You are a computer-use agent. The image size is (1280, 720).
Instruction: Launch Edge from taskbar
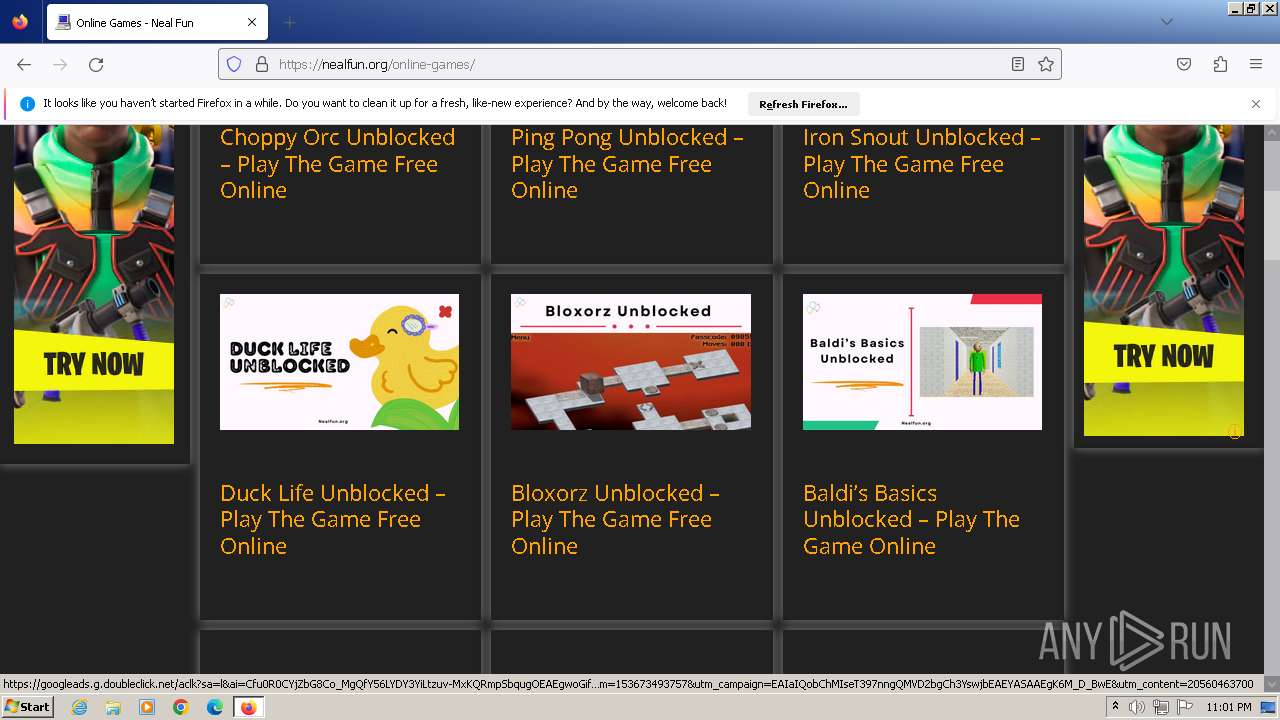(x=215, y=707)
